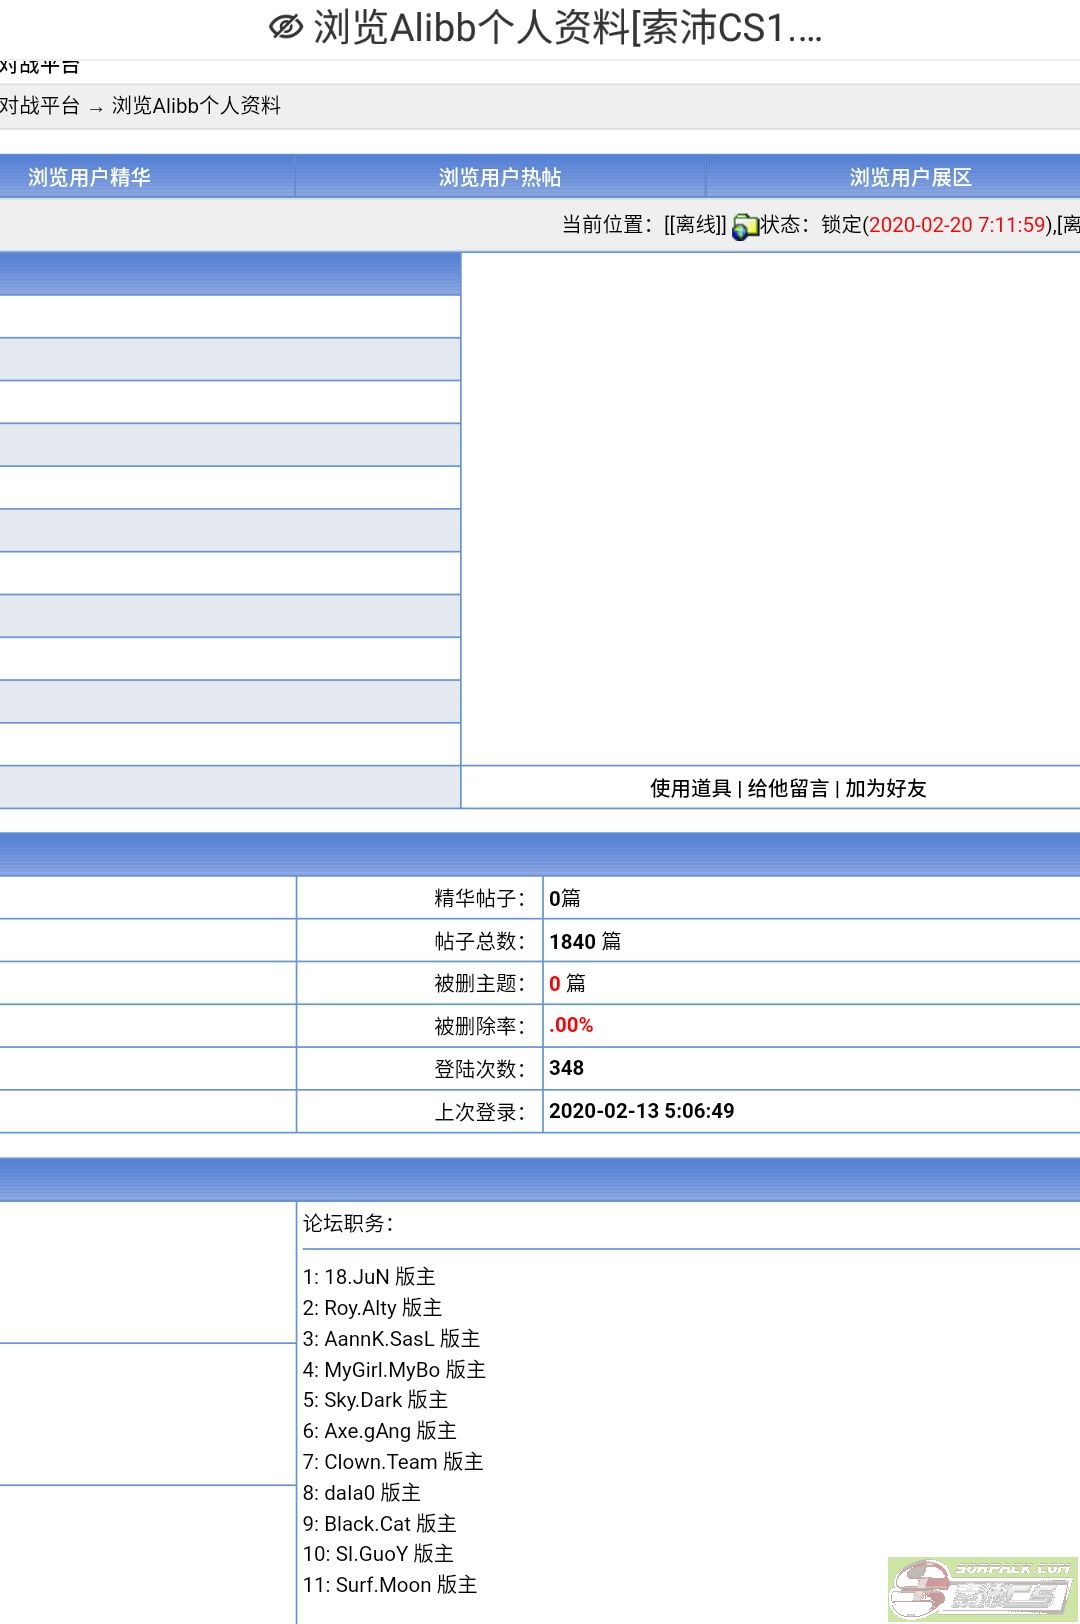1080x1624 pixels.
Task: Open the 浏览用户展区 tab
Action: click(910, 177)
